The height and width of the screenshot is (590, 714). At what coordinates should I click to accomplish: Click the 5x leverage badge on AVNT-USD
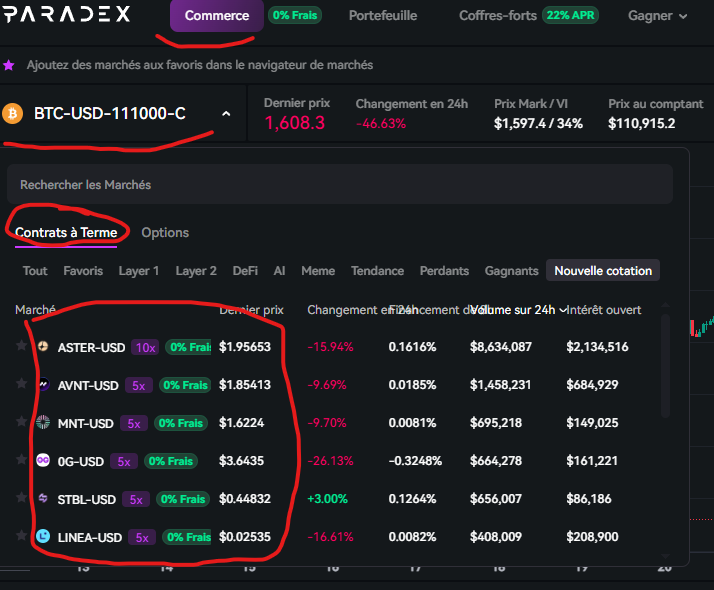(139, 386)
